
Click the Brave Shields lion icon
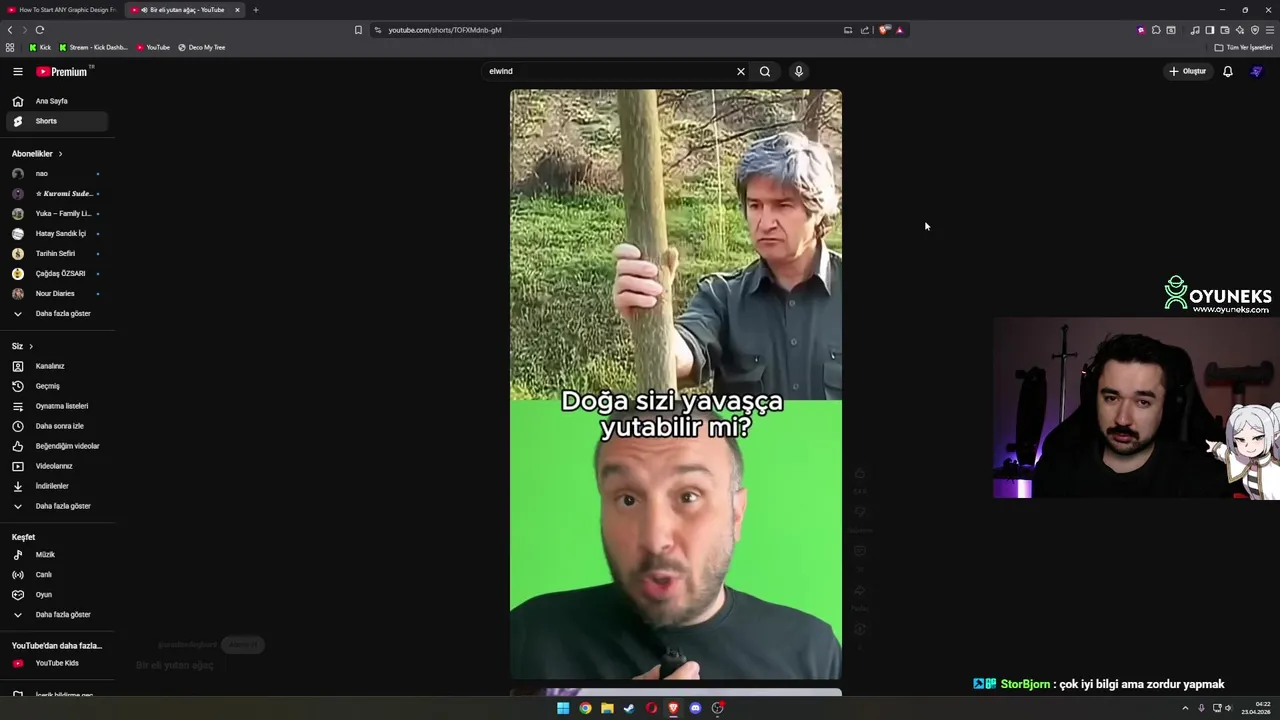[x=884, y=30]
